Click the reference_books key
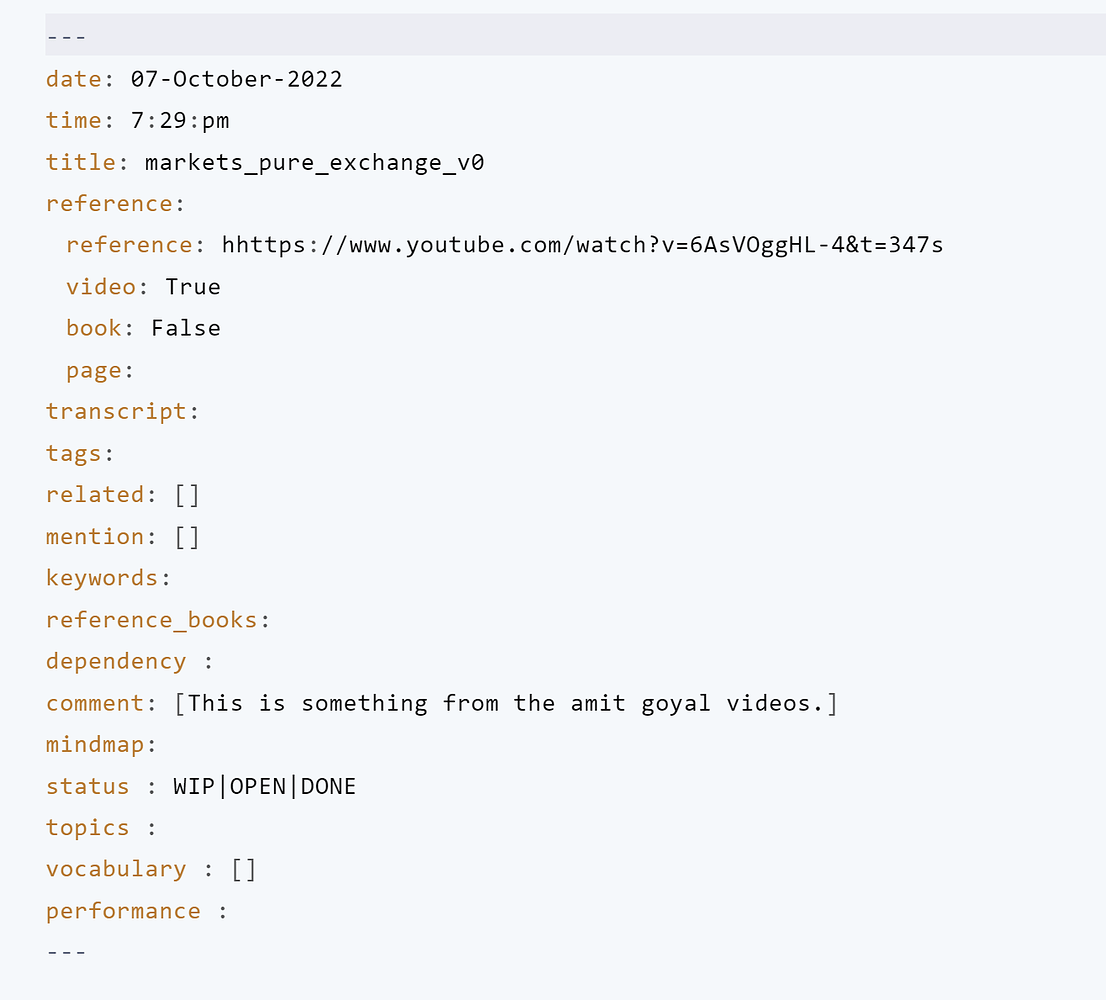Image resolution: width=1106 pixels, height=1000 pixels. point(152,620)
